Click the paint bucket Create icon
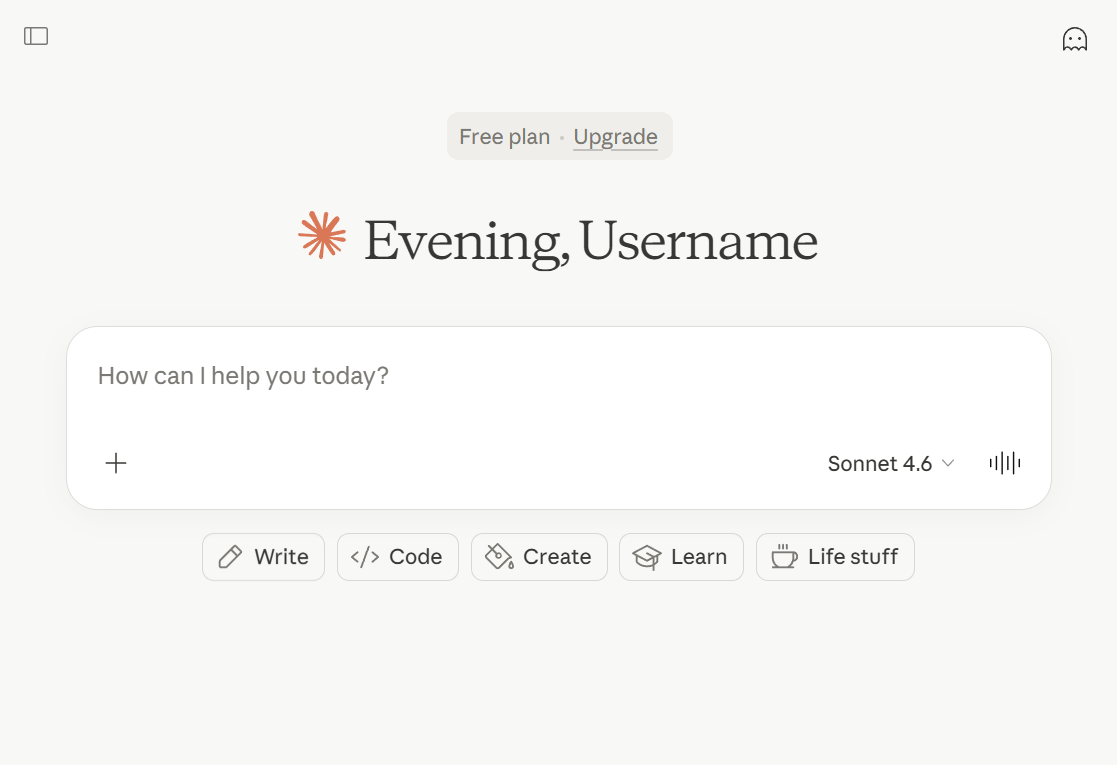This screenshot has width=1117, height=765. (x=499, y=556)
